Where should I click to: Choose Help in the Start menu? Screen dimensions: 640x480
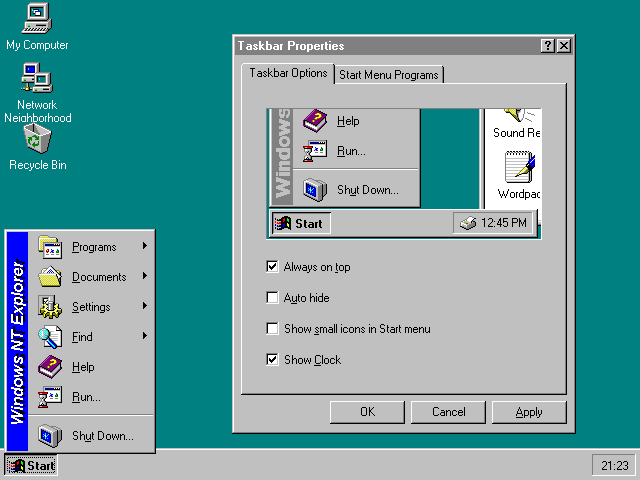click(92, 367)
